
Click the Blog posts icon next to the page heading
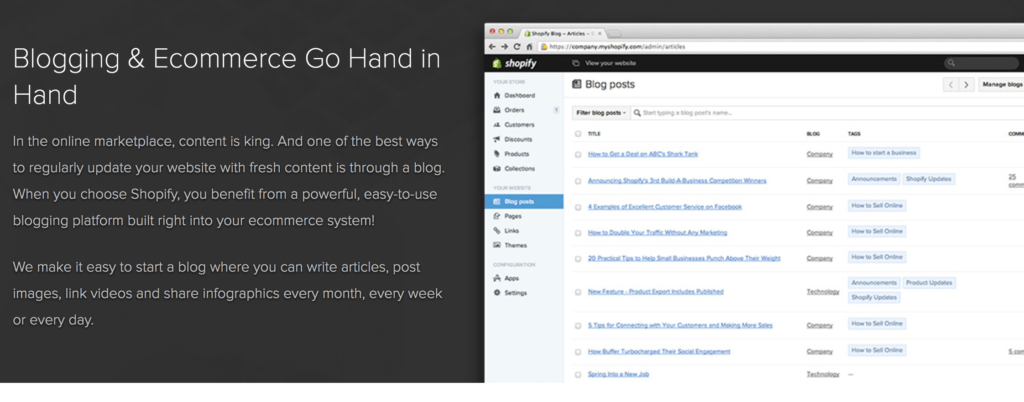pos(576,84)
